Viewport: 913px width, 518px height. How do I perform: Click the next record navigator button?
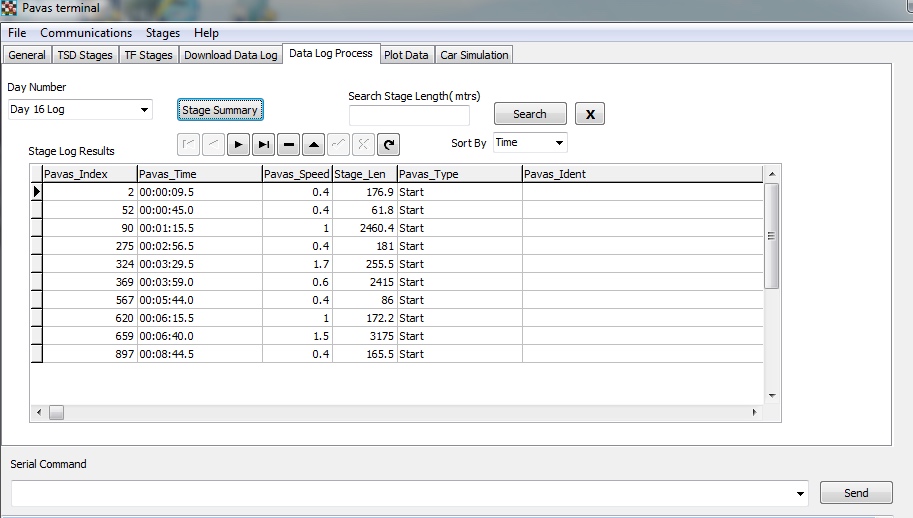(x=239, y=144)
